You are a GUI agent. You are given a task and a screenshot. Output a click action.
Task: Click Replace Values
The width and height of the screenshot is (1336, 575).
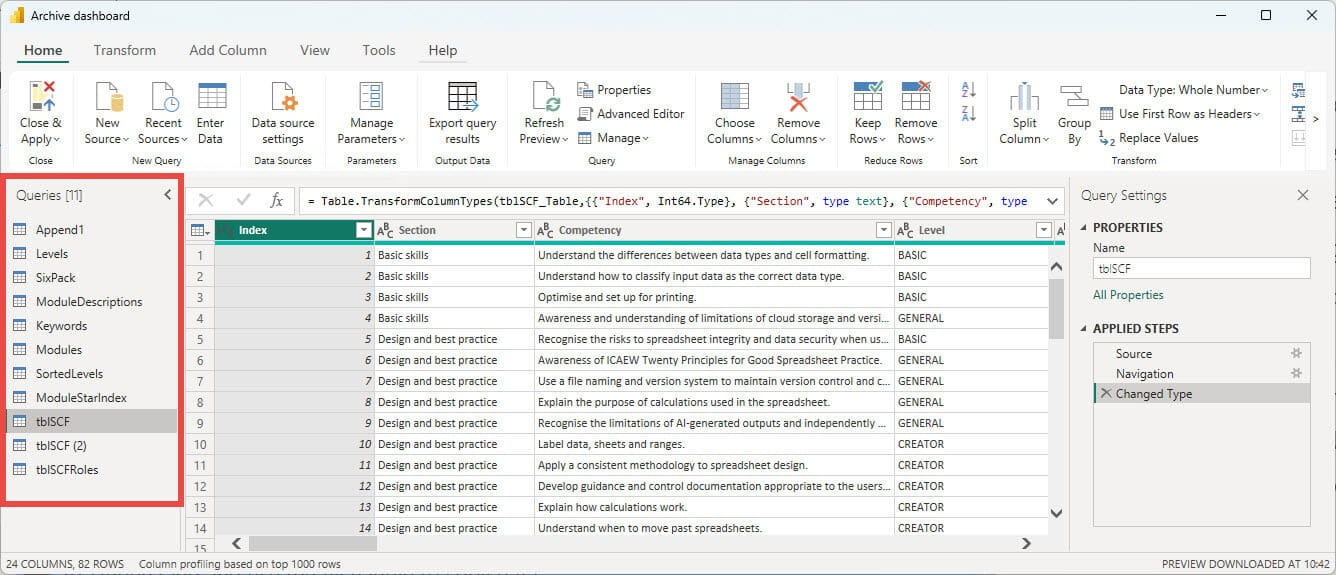click(1149, 138)
